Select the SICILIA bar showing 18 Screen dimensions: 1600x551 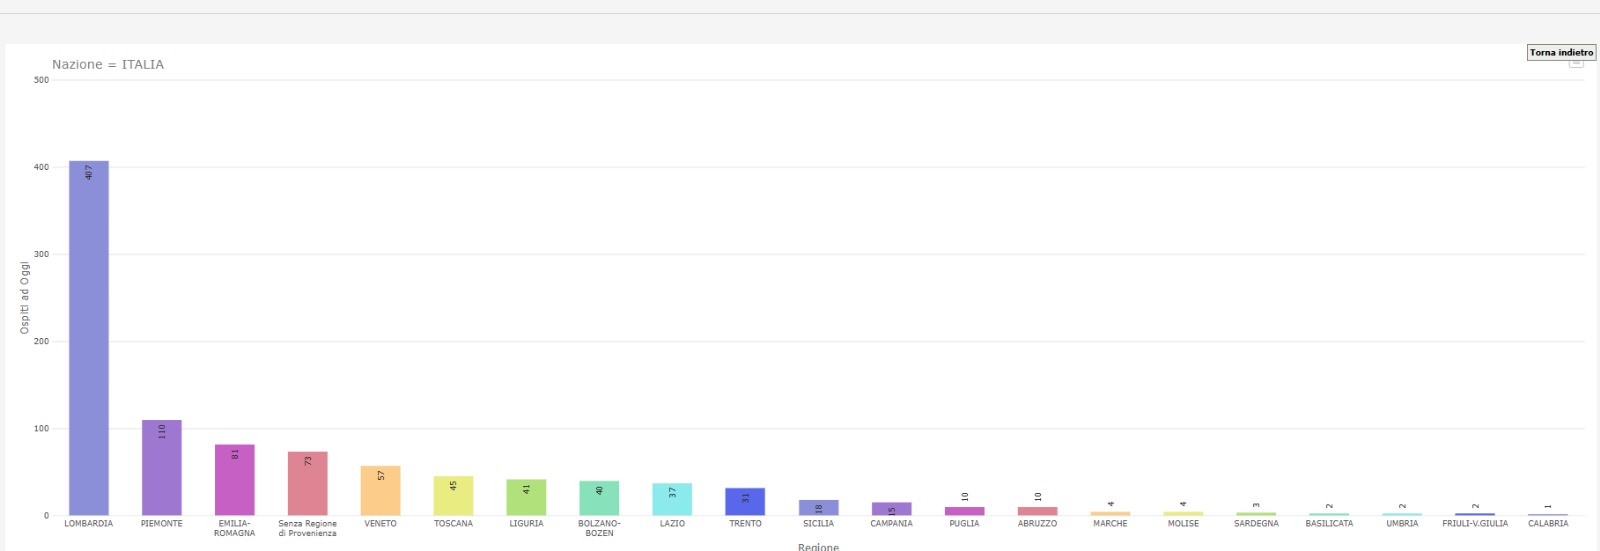point(818,508)
